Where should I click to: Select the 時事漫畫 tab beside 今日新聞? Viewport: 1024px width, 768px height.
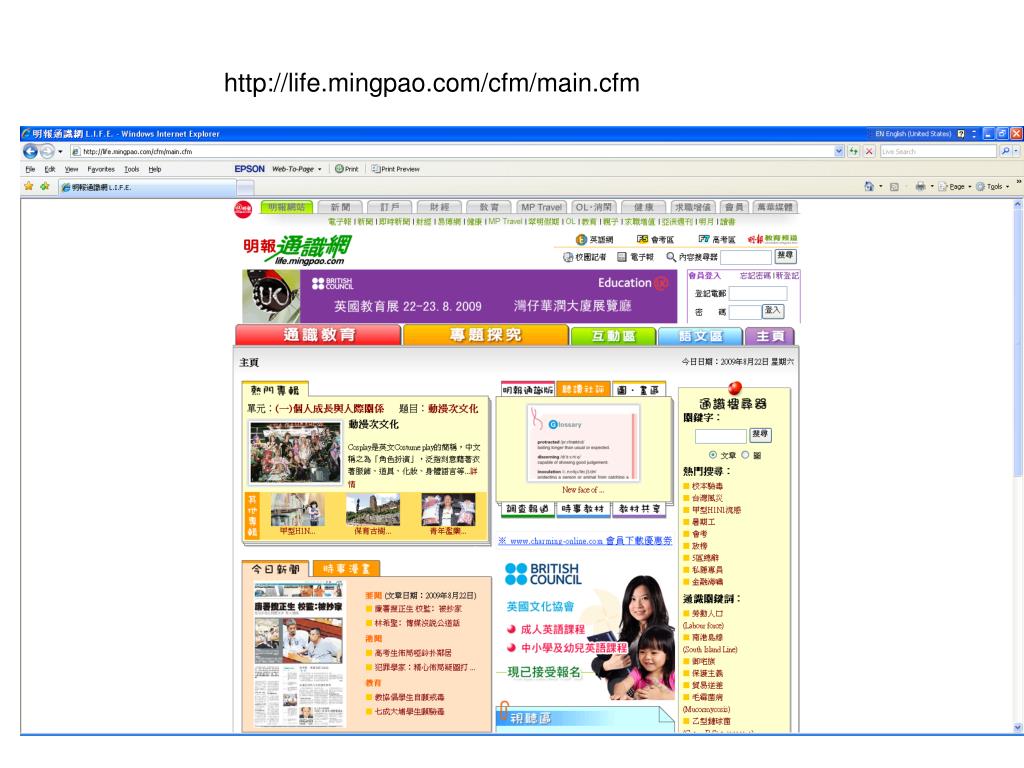[x=346, y=569]
